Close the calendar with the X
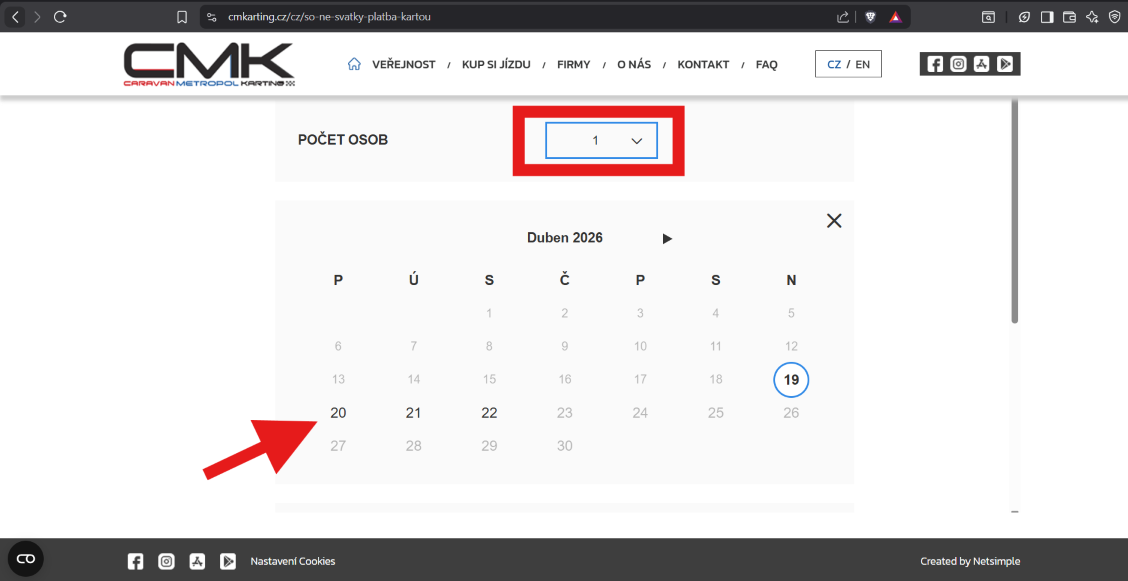This screenshot has height=581, width=1128. click(x=834, y=221)
